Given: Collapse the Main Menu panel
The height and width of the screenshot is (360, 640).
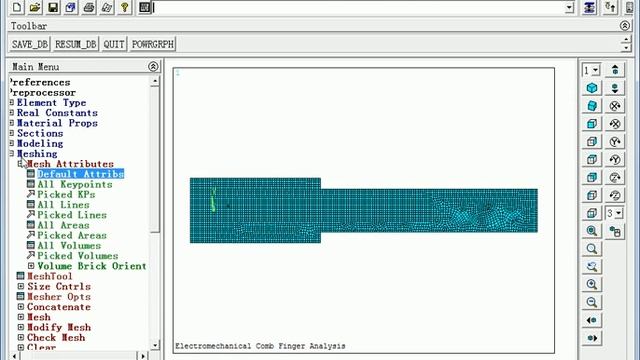Looking at the screenshot, I should [x=153, y=67].
